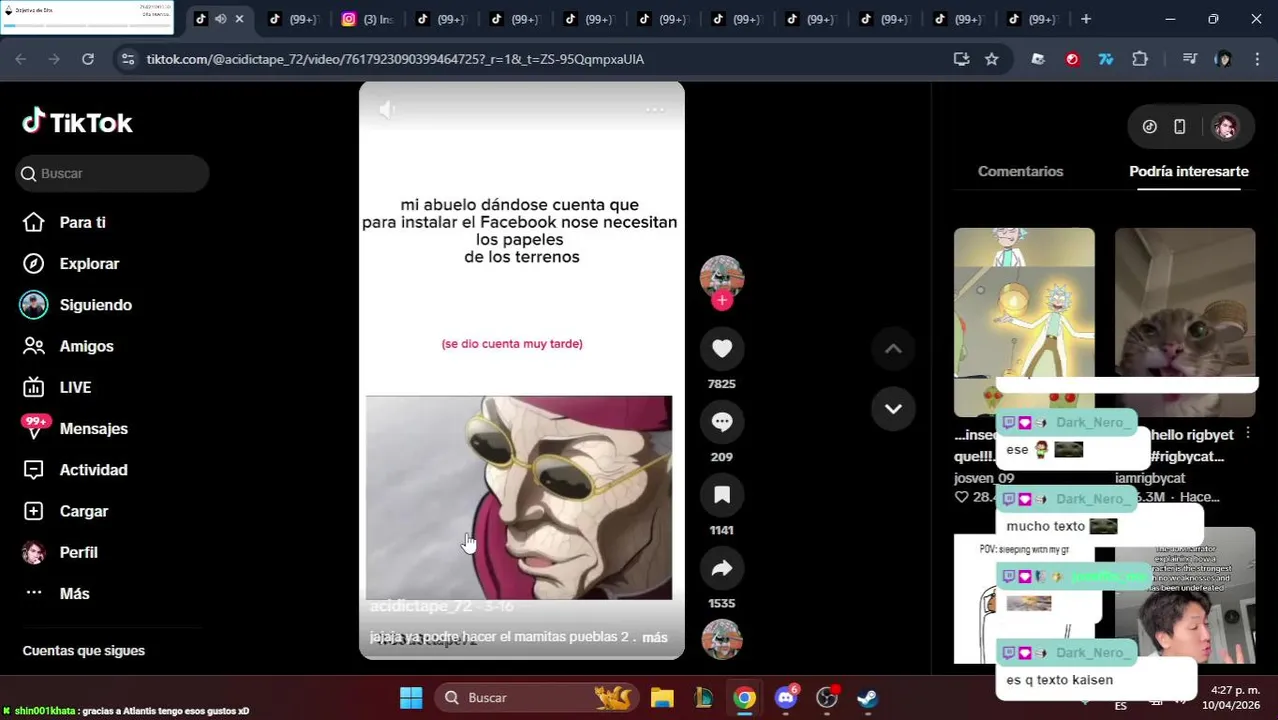Click the browser back arrow
Image resolution: width=1278 pixels, height=720 pixels.
(21, 59)
